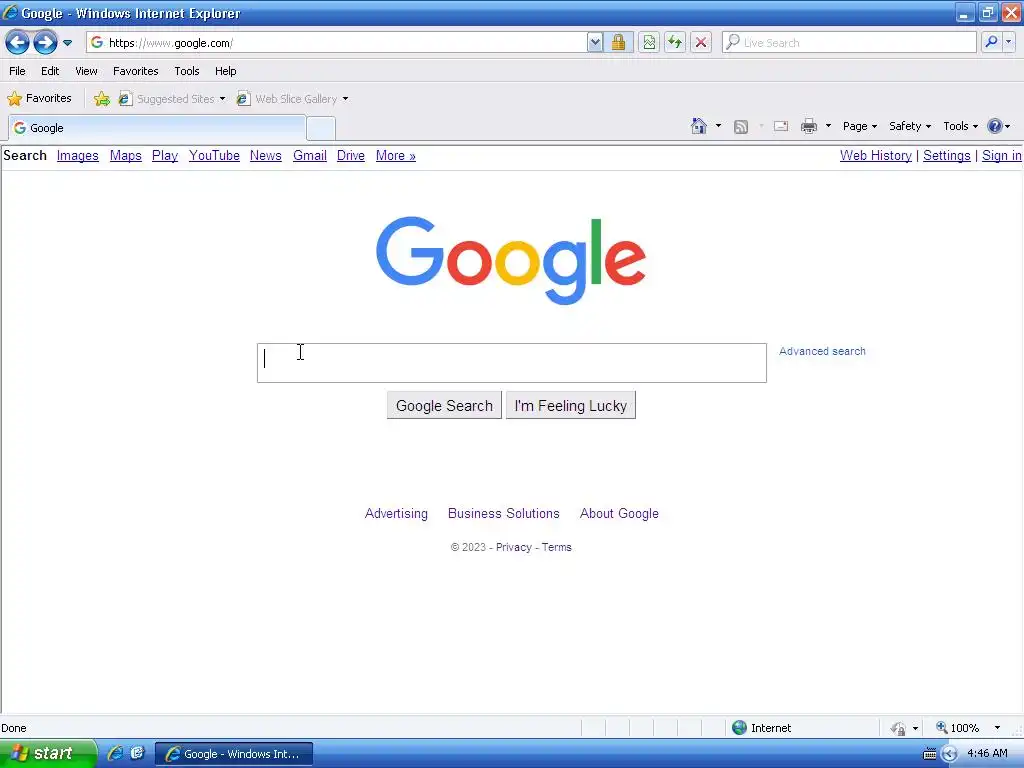This screenshot has width=1024, height=768.
Task: Open Web Slice Gallery dropdown
Action: pos(293,99)
